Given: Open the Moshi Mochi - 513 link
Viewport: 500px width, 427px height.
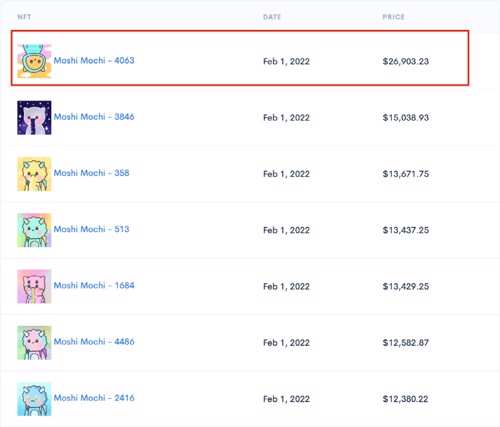Looking at the screenshot, I should [91, 229].
